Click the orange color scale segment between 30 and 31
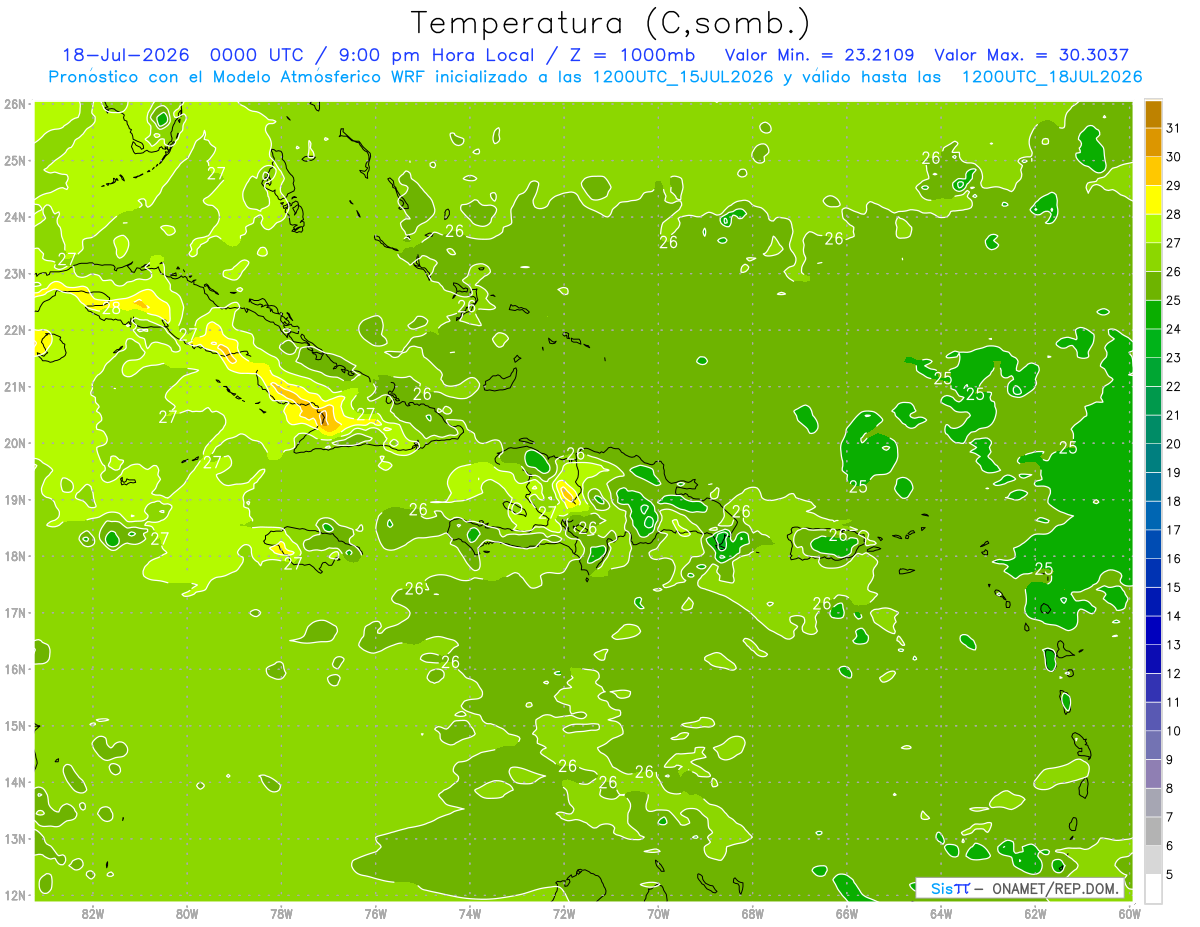1200x927 pixels. pos(1153,142)
